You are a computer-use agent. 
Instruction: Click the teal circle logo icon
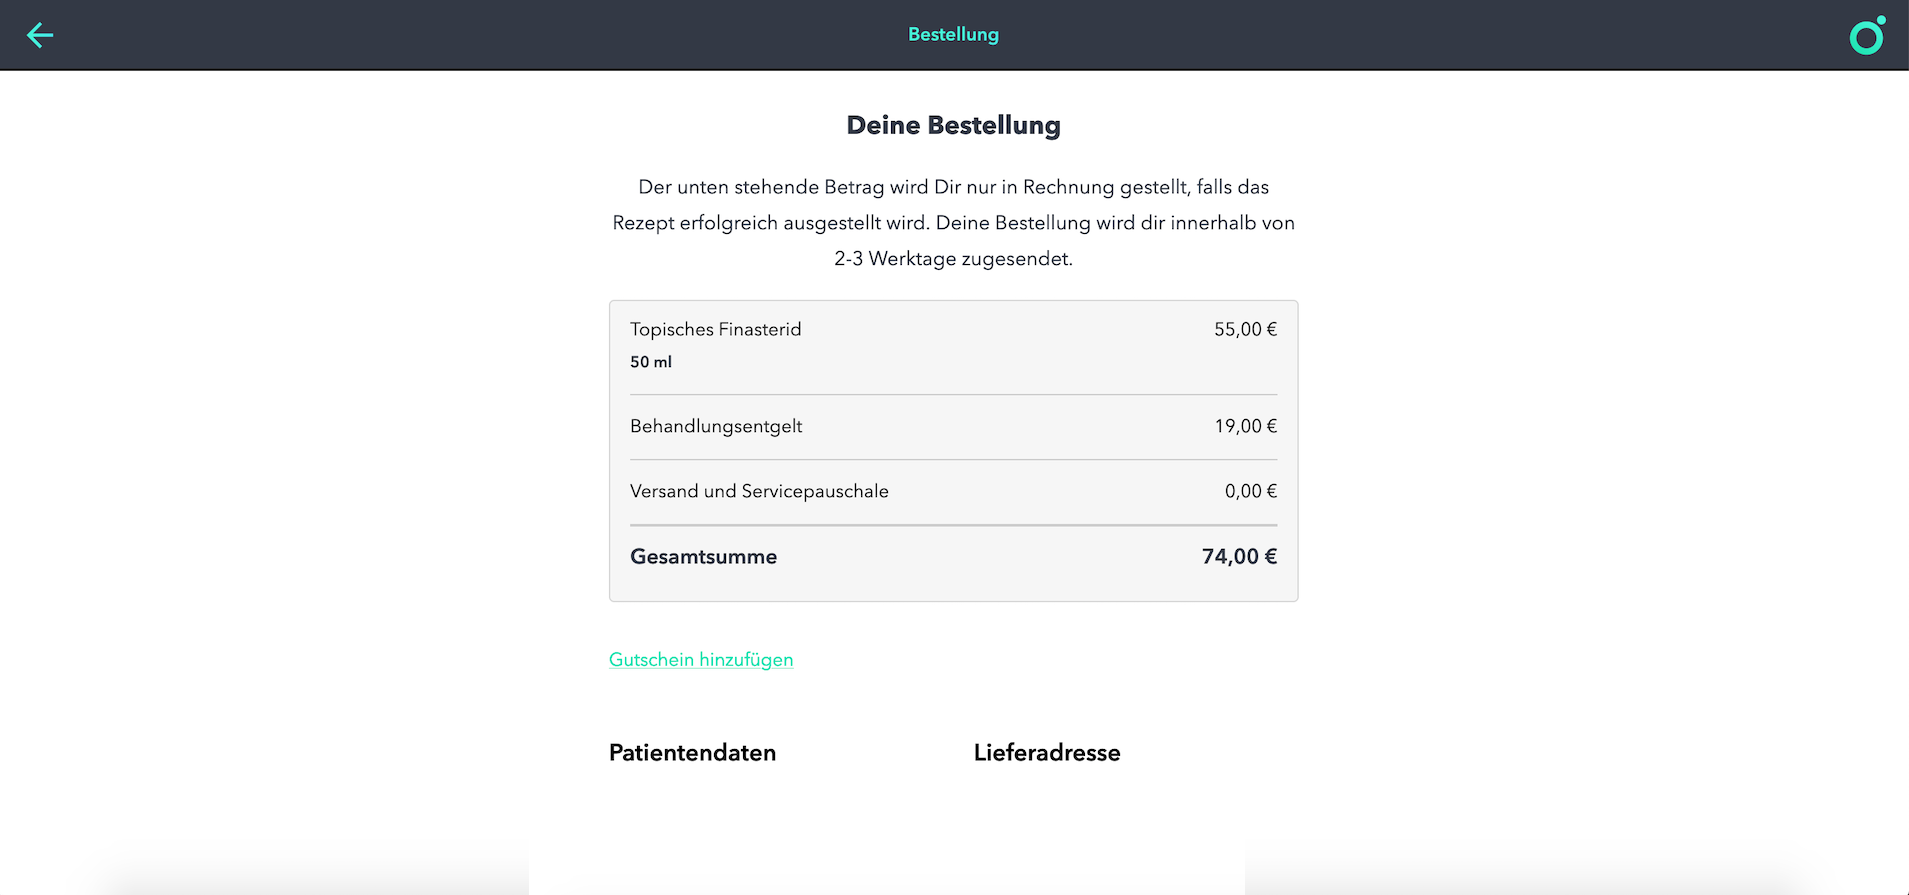tap(1866, 37)
